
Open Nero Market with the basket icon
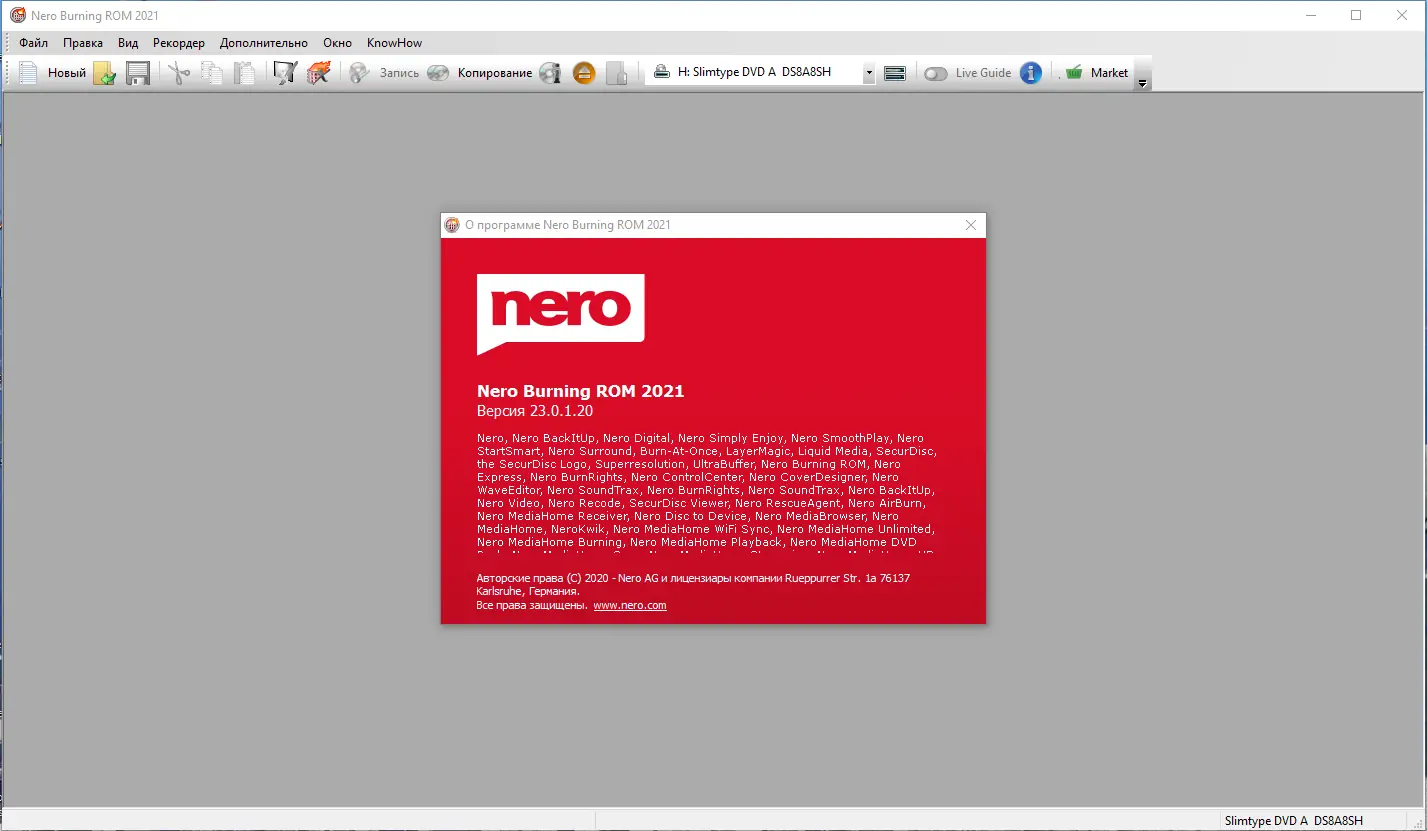tap(1097, 73)
